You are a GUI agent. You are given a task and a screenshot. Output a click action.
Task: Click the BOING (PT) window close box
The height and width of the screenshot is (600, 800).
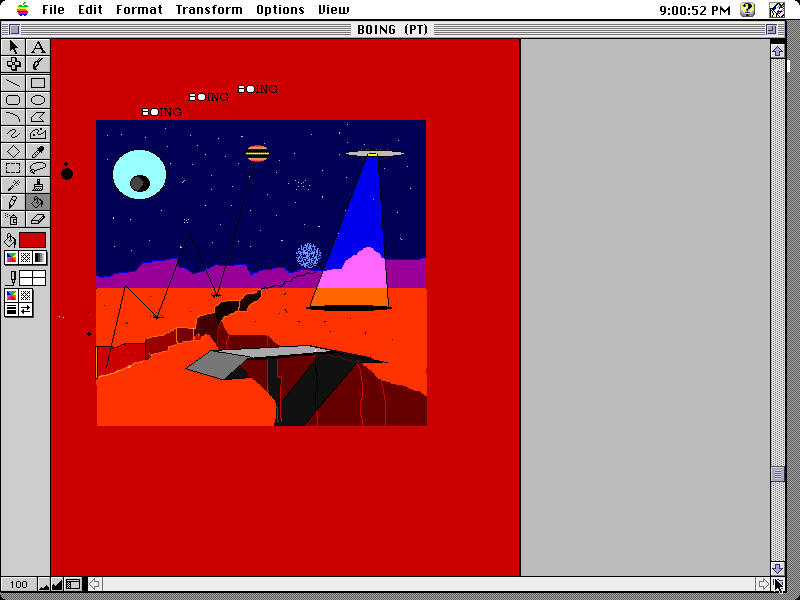point(14,30)
